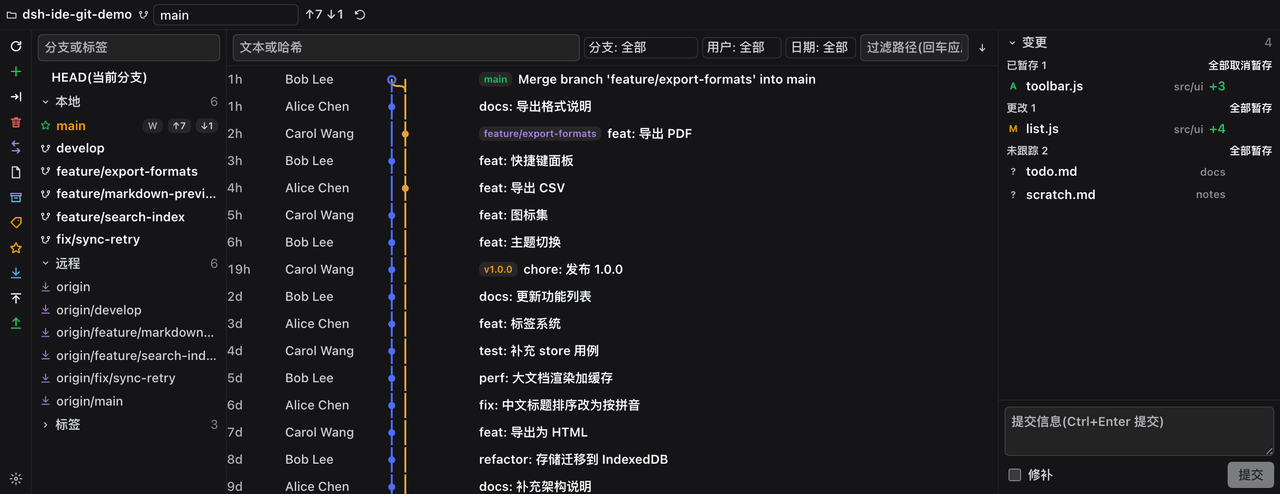Click the 文本或哈希 search field
This screenshot has height=494, width=1280.
pyautogui.click(x=406, y=48)
